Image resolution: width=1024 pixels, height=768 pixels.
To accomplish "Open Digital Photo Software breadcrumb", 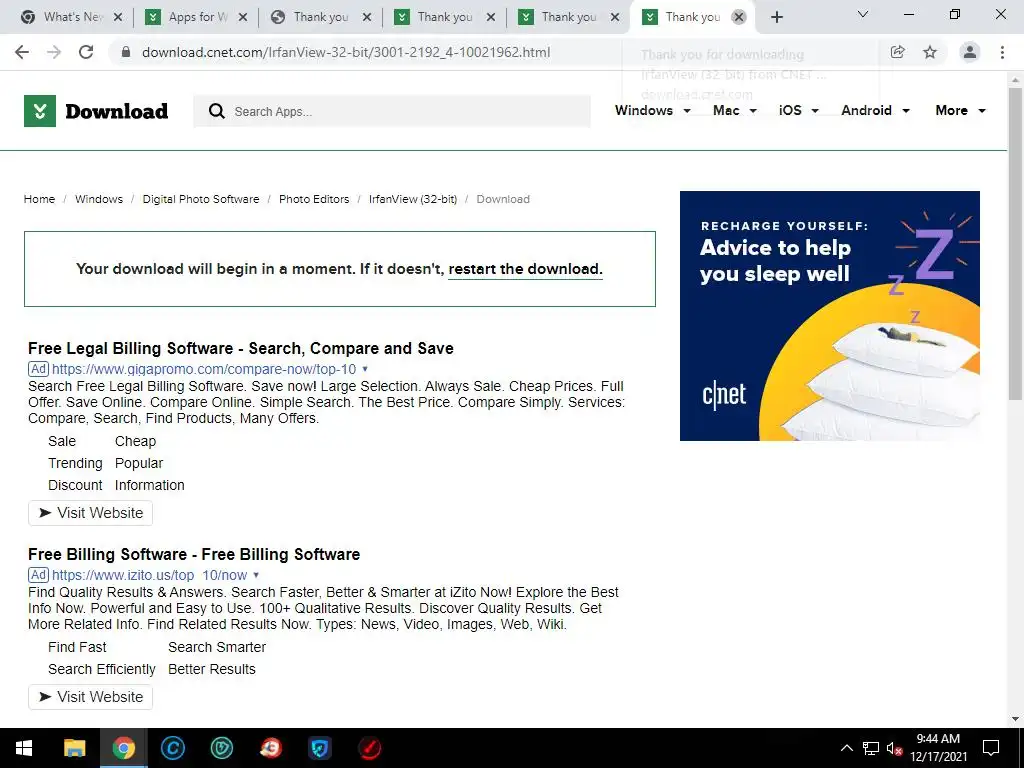I will 200,199.
